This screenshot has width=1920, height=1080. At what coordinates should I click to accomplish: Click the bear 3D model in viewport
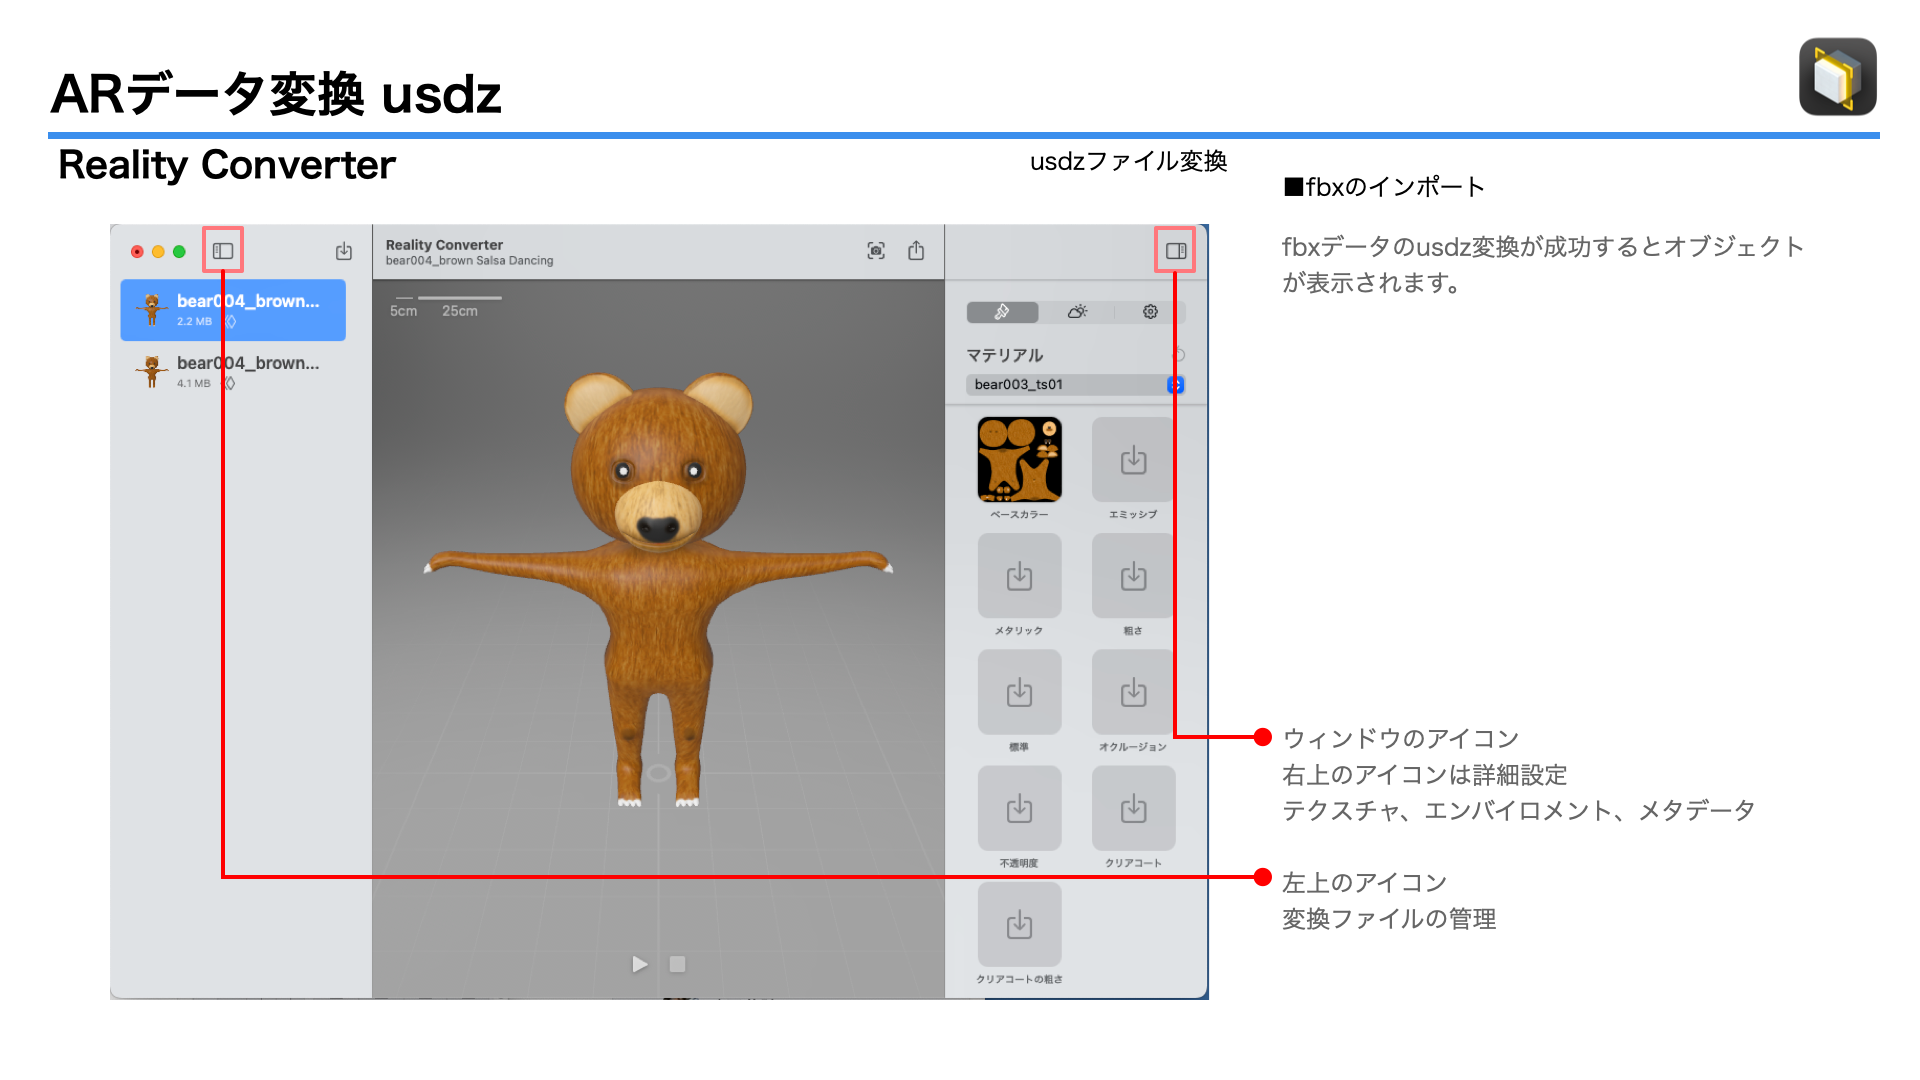pos(658,590)
